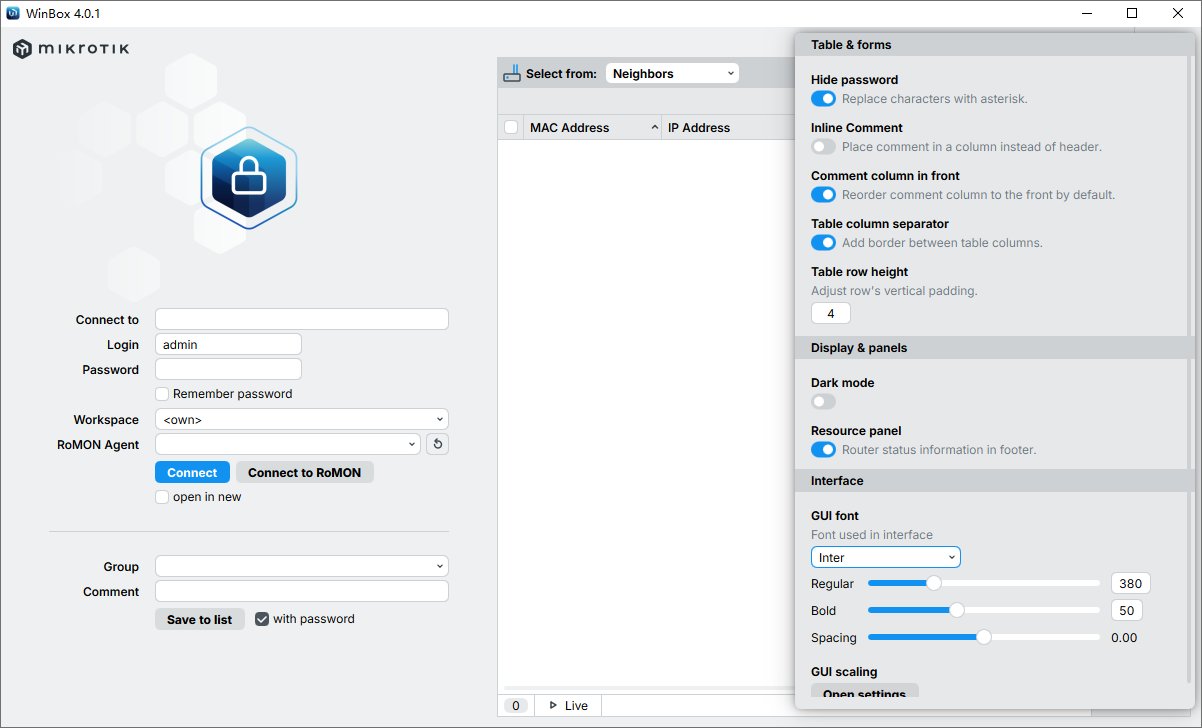Open the Select from Neighbors dropdown
Image resolution: width=1202 pixels, height=728 pixels.
[672, 73]
